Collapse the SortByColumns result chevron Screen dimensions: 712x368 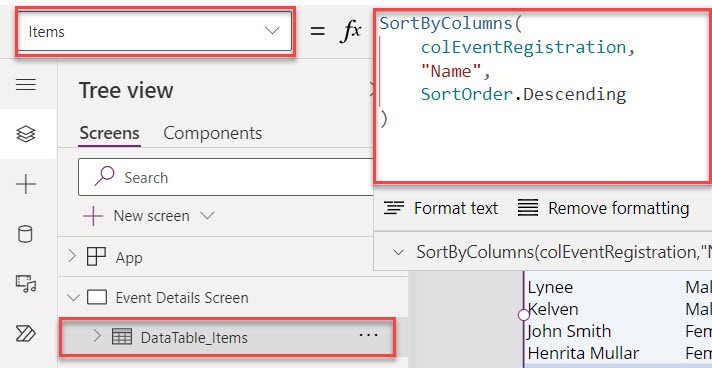tap(399, 252)
